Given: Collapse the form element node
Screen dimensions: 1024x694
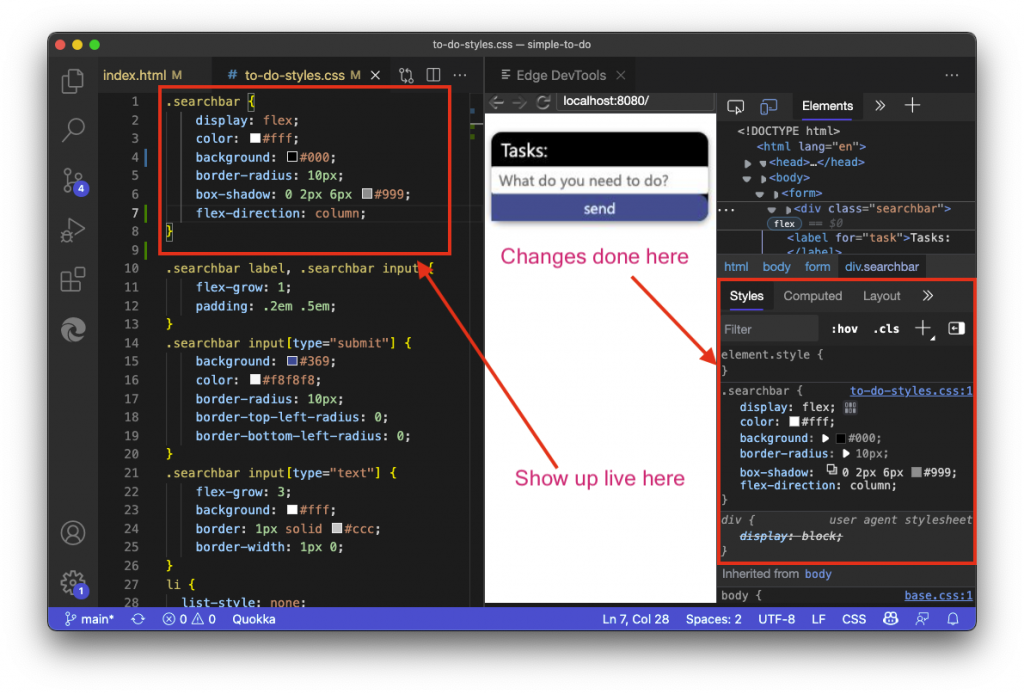Looking at the screenshot, I should [760, 194].
